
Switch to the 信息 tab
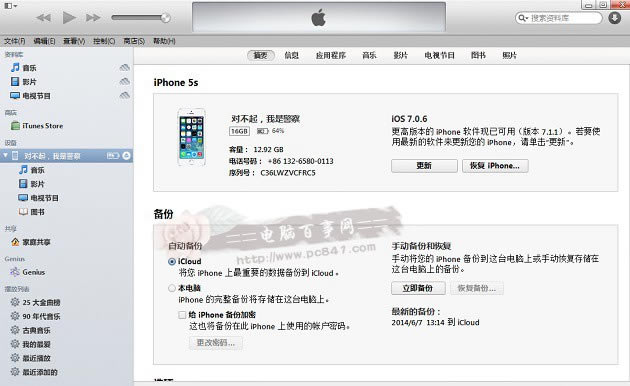(292, 55)
